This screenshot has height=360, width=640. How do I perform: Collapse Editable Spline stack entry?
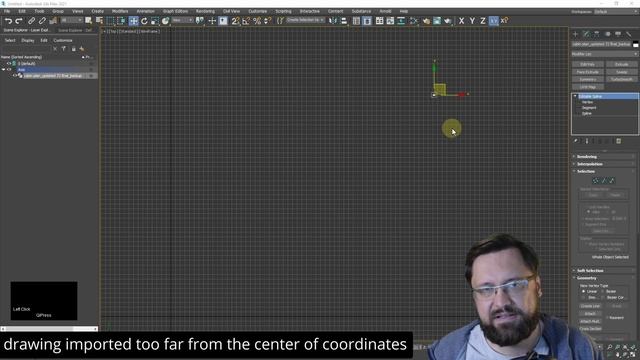[x=575, y=96]
